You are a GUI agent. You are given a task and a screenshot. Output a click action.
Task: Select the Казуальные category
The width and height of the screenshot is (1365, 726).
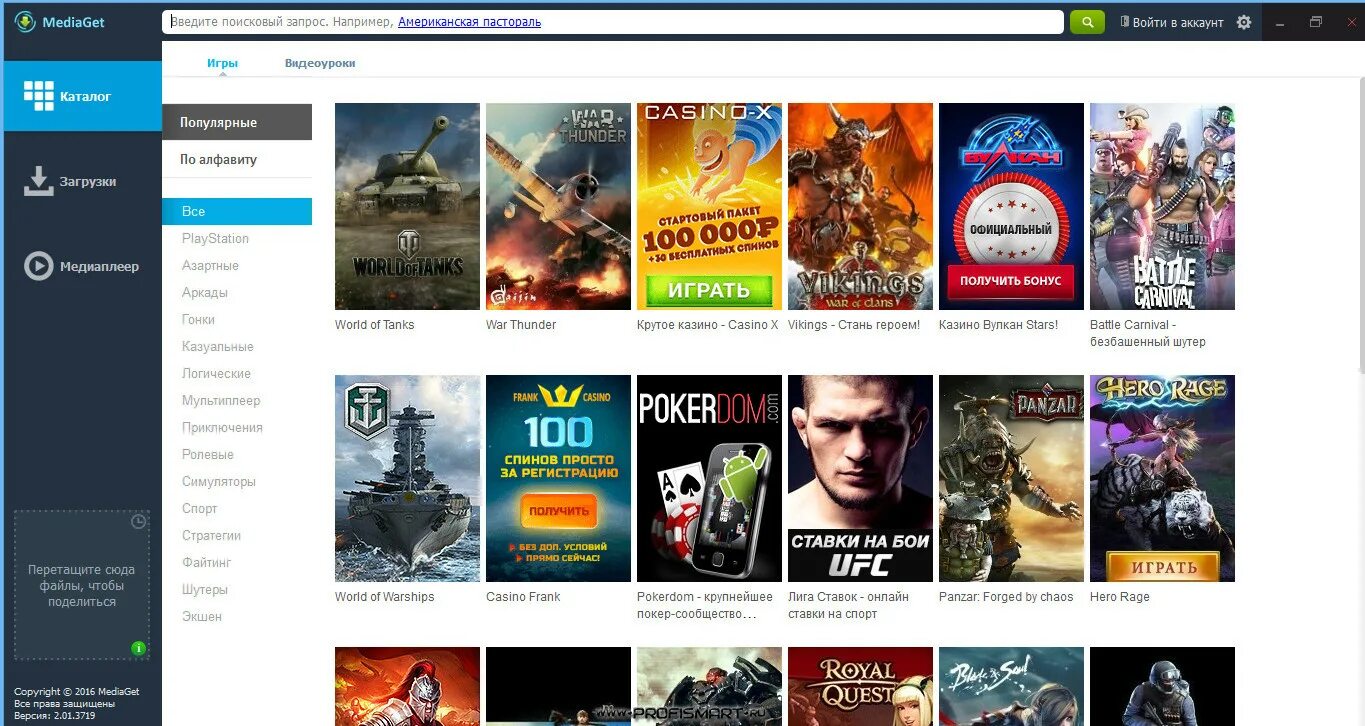point(218,346)
